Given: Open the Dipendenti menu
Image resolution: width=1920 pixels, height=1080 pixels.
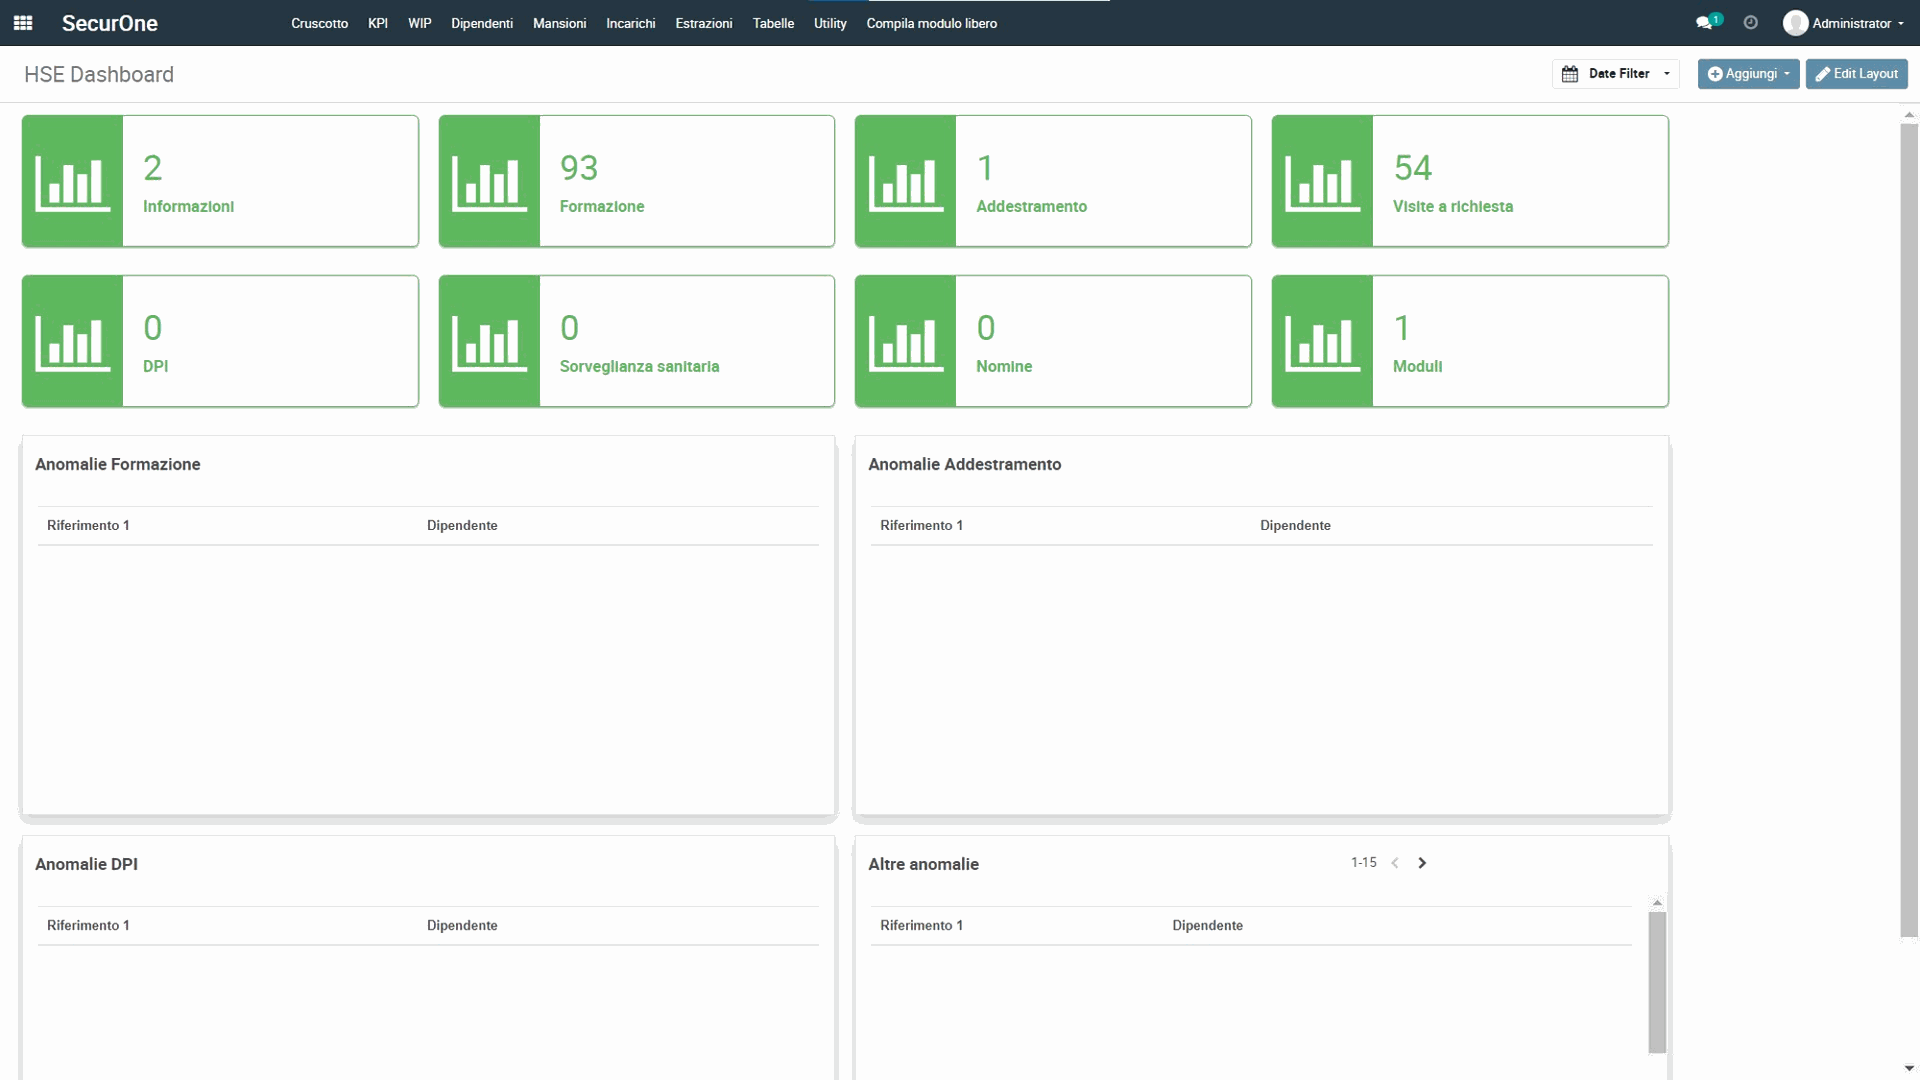Looking at the screenshot, I should click(x=481, y=23).
